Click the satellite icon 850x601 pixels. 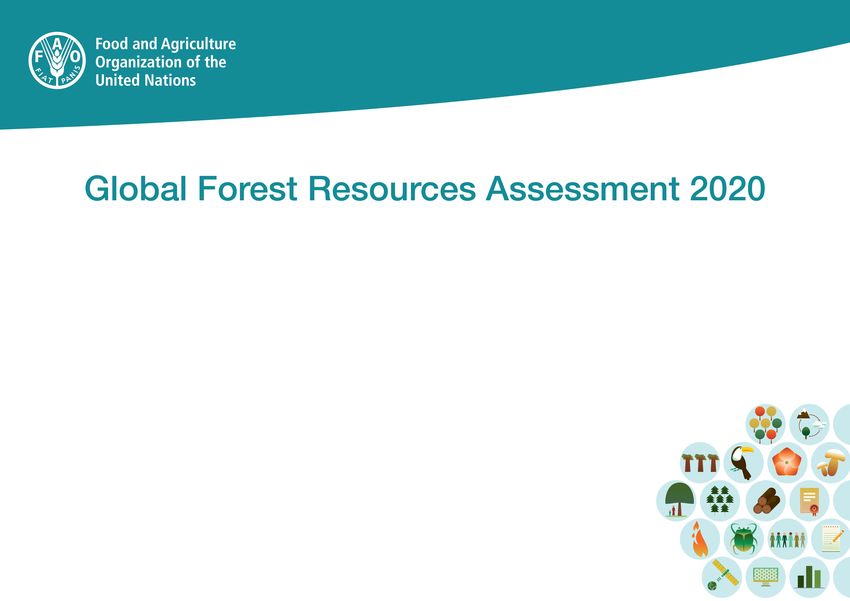click(x=722, y=577)
